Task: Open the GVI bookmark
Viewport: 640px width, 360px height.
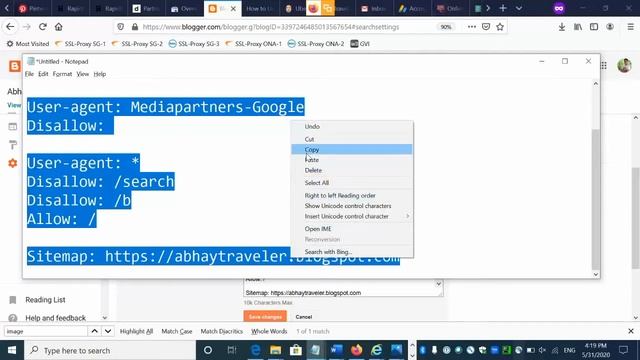Action: pos(360,44)
